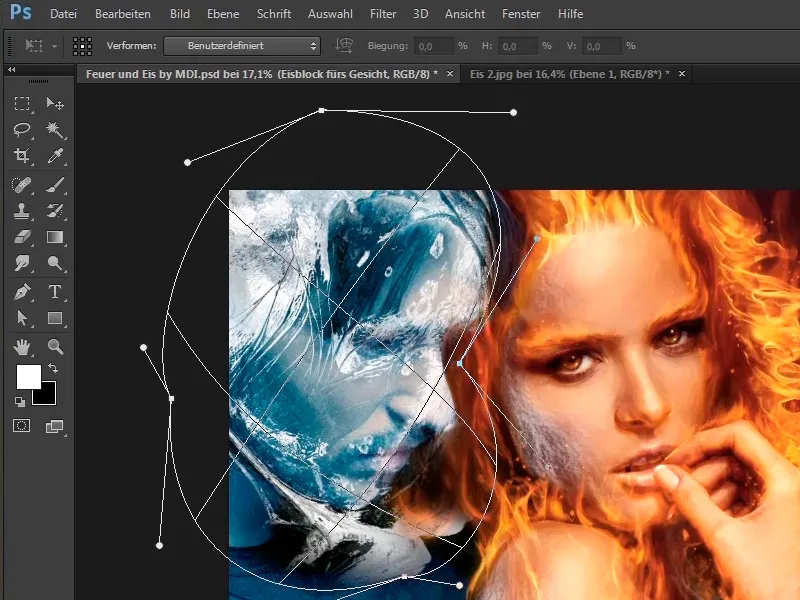Select the Gradient tool
This screenshot has height=600, width=800.
55,237
